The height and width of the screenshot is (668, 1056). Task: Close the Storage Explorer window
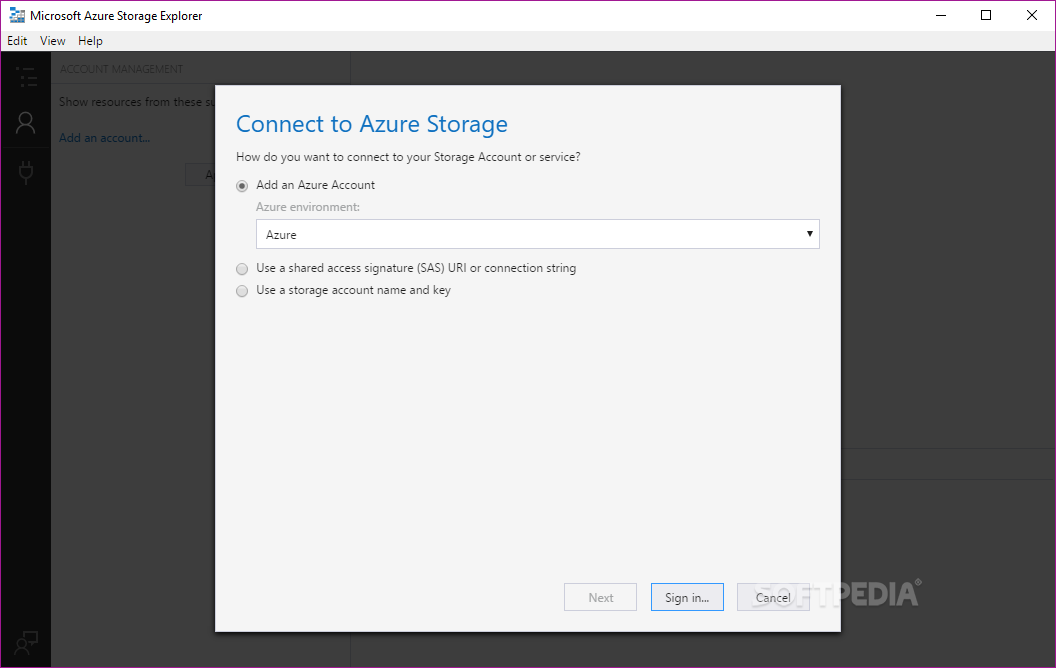1032,15
